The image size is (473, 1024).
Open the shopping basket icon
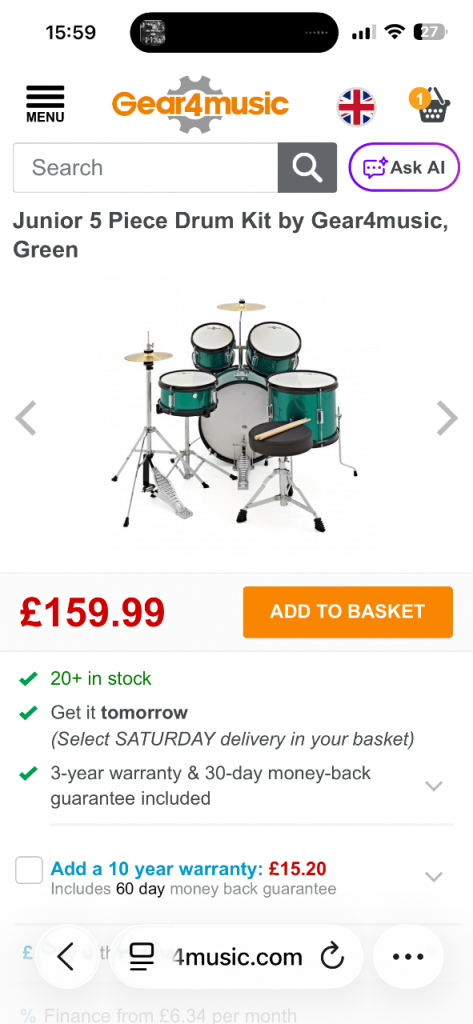click(x=431, y=104)
